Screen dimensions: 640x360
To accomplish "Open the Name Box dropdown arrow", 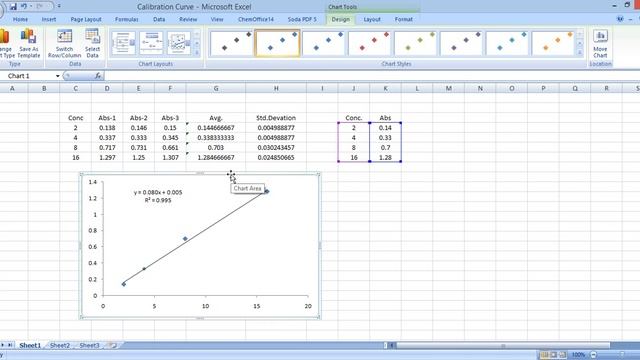I will [x=58, y=76].
